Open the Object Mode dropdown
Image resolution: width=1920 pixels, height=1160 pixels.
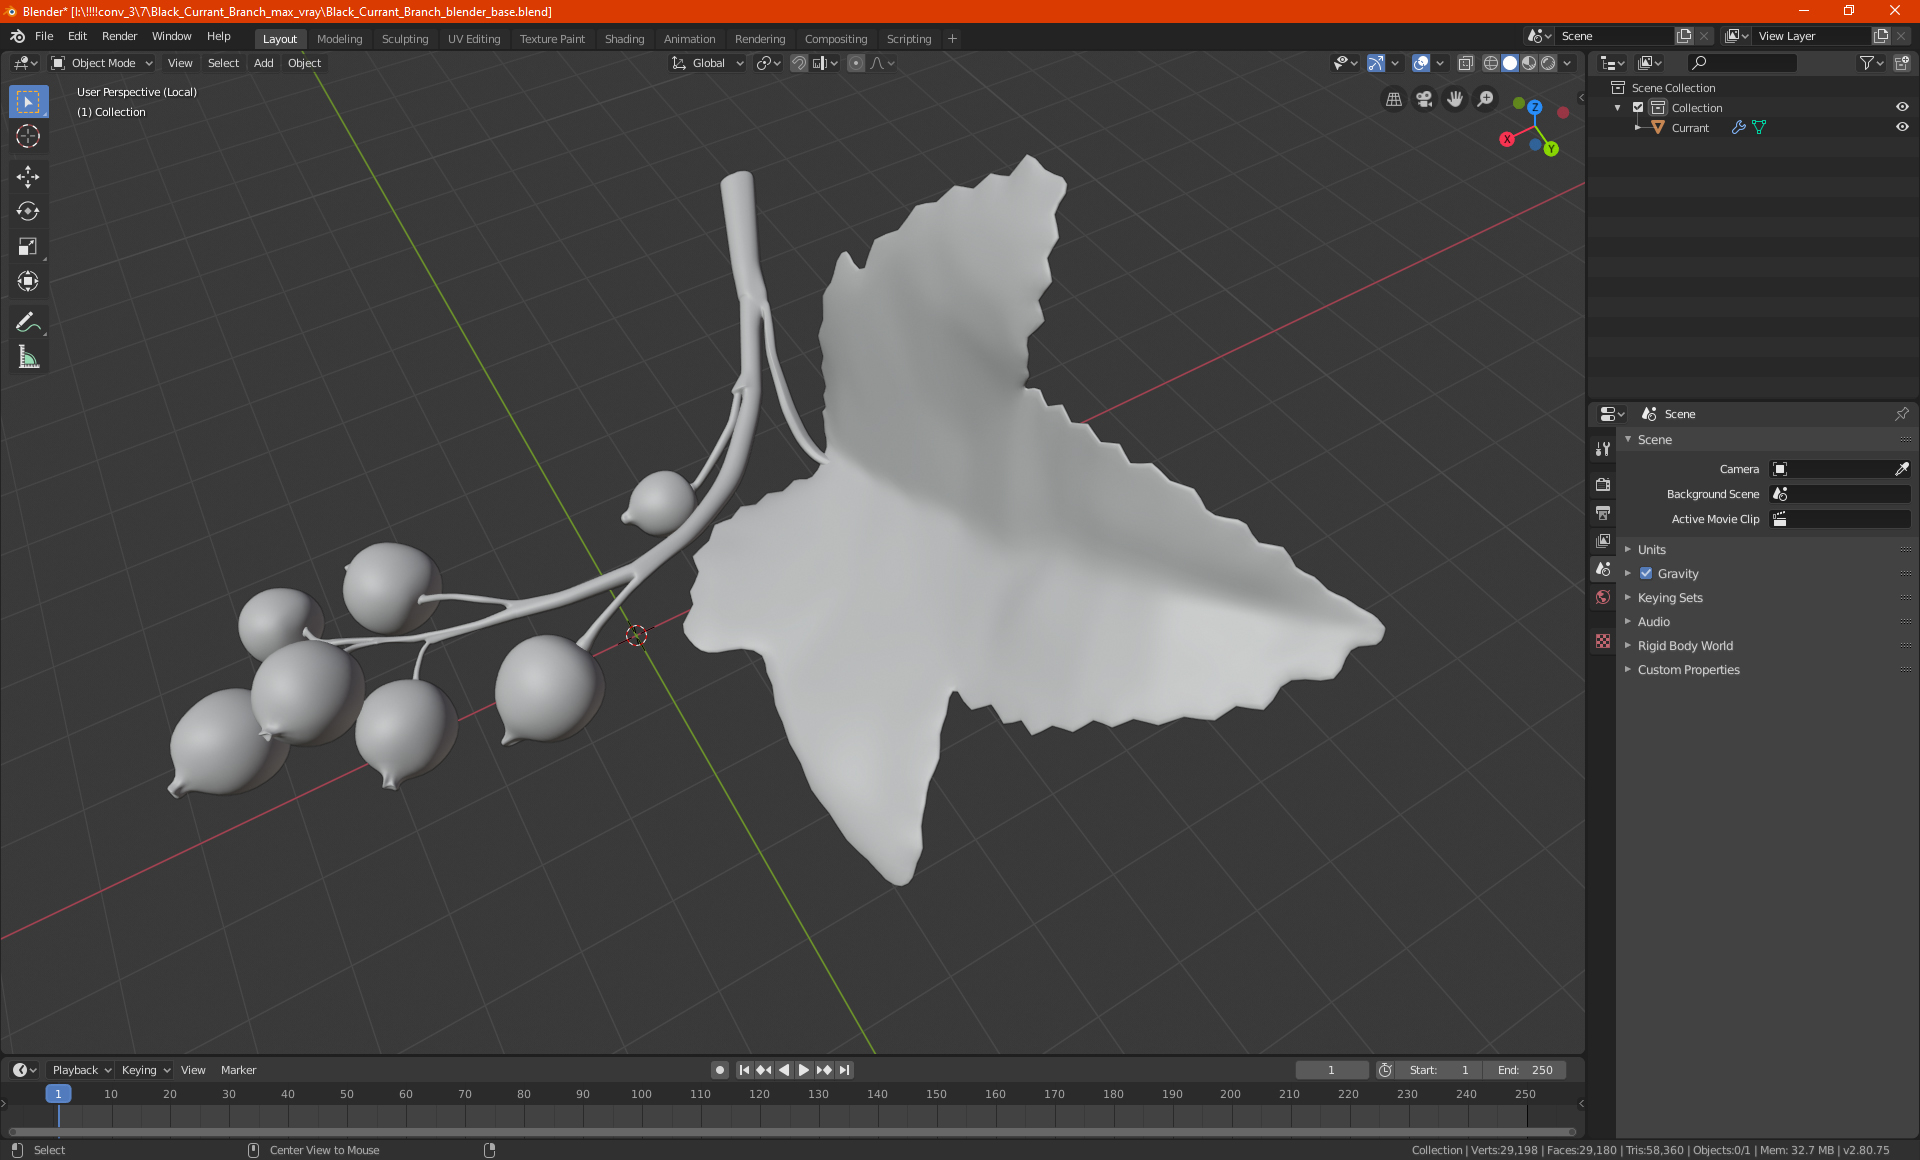(102, 63)
